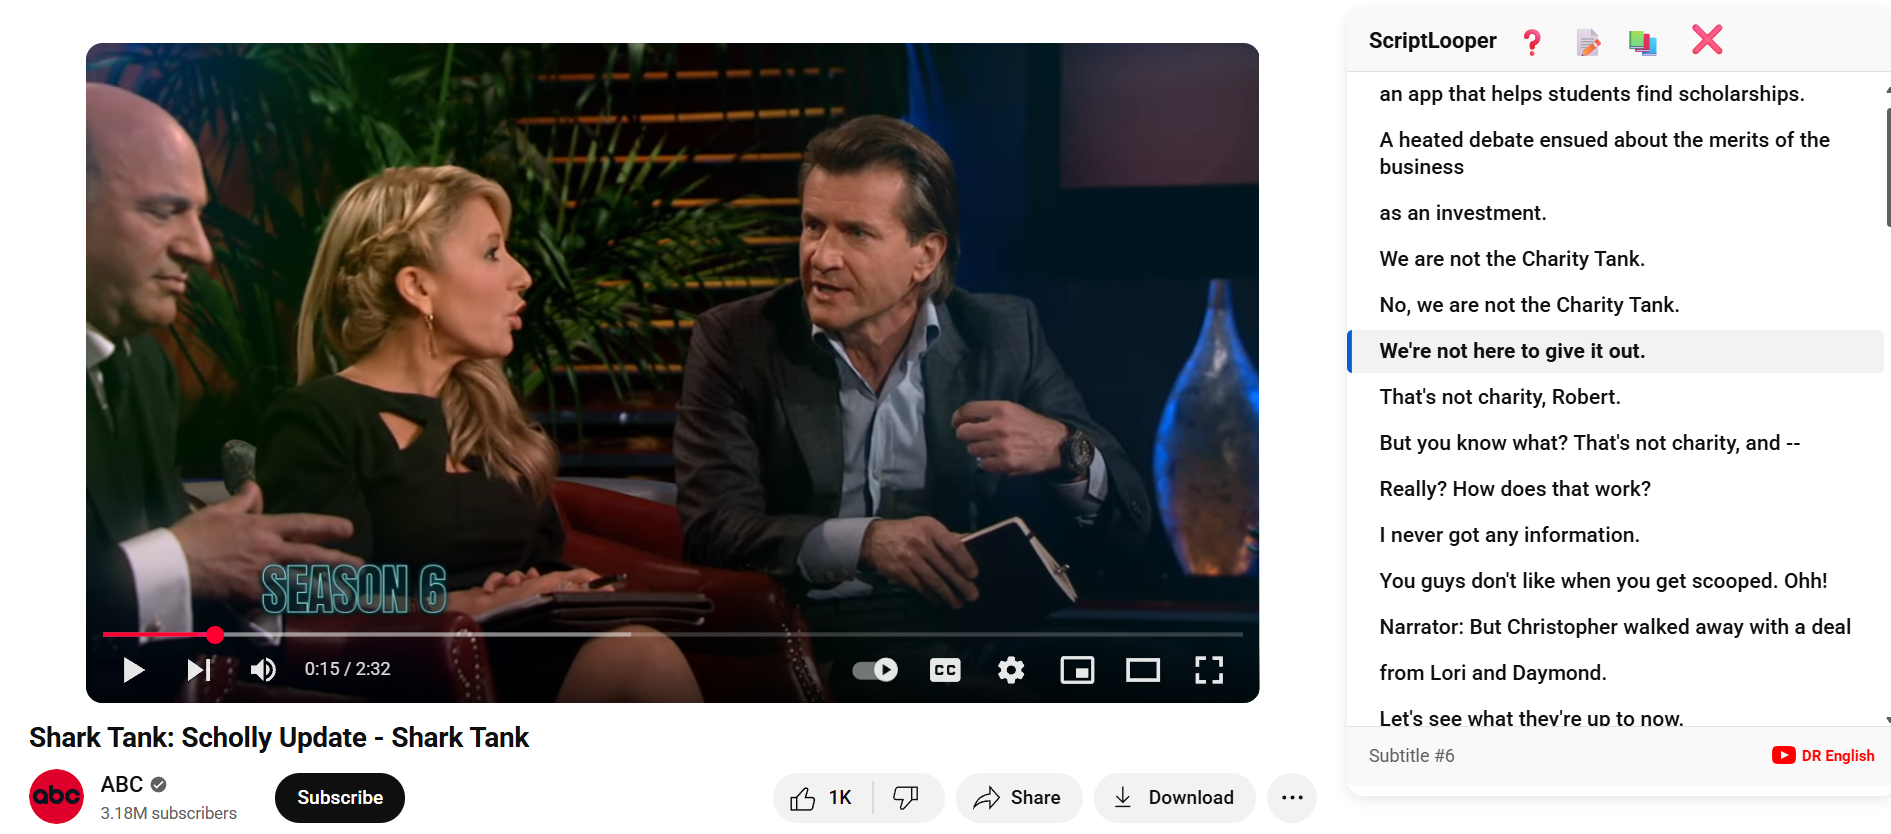Select DR English subtitle language
Screen dimensions: 1891x834
tap(1823, 755)
